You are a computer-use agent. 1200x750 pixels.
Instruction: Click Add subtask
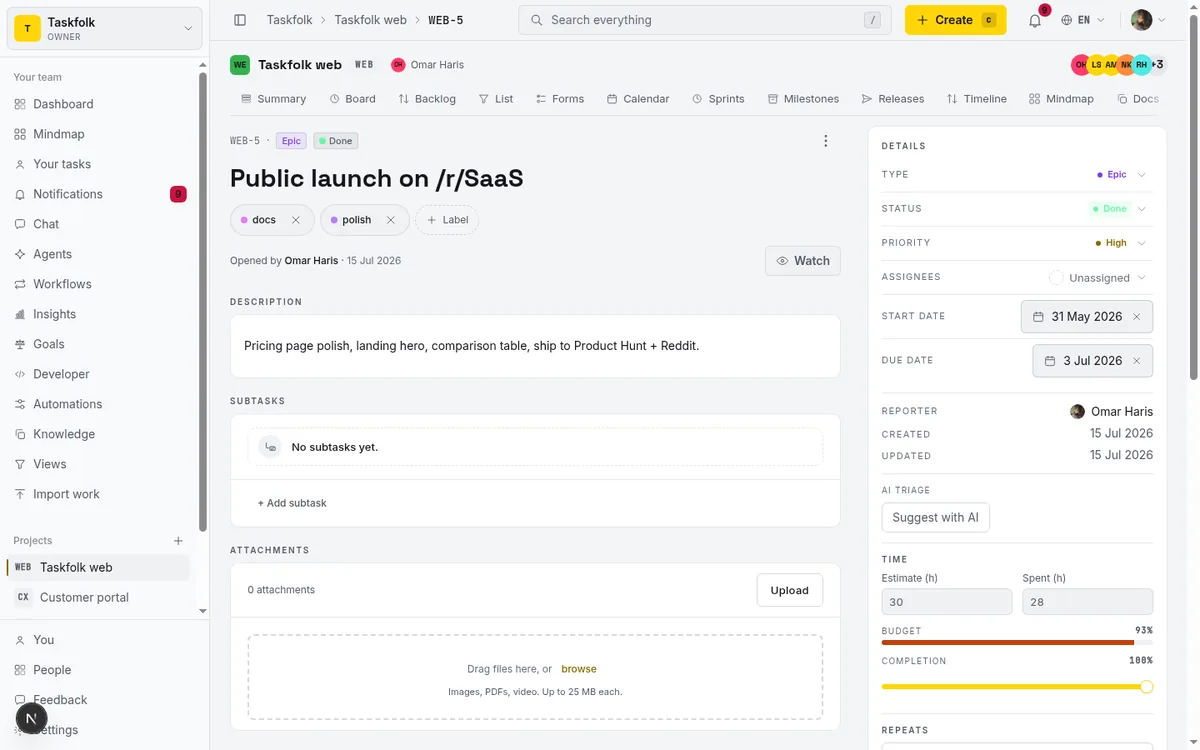pos(292,503)
